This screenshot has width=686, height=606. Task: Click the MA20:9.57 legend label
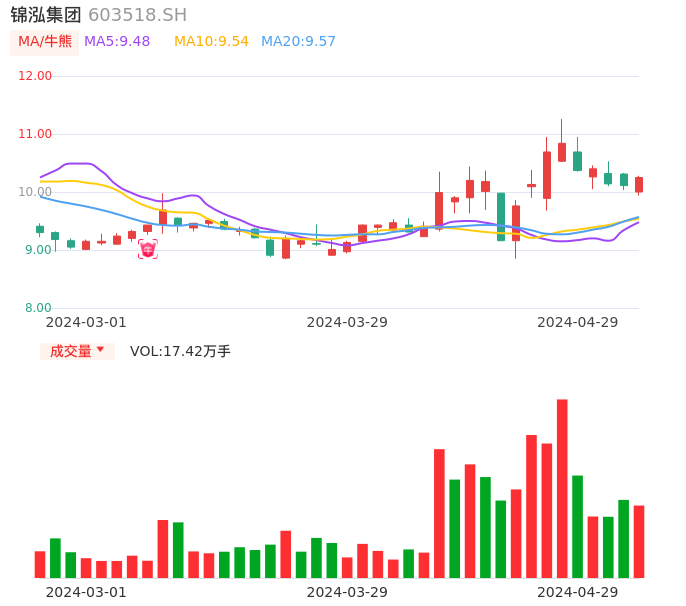[x=298, y=42]
